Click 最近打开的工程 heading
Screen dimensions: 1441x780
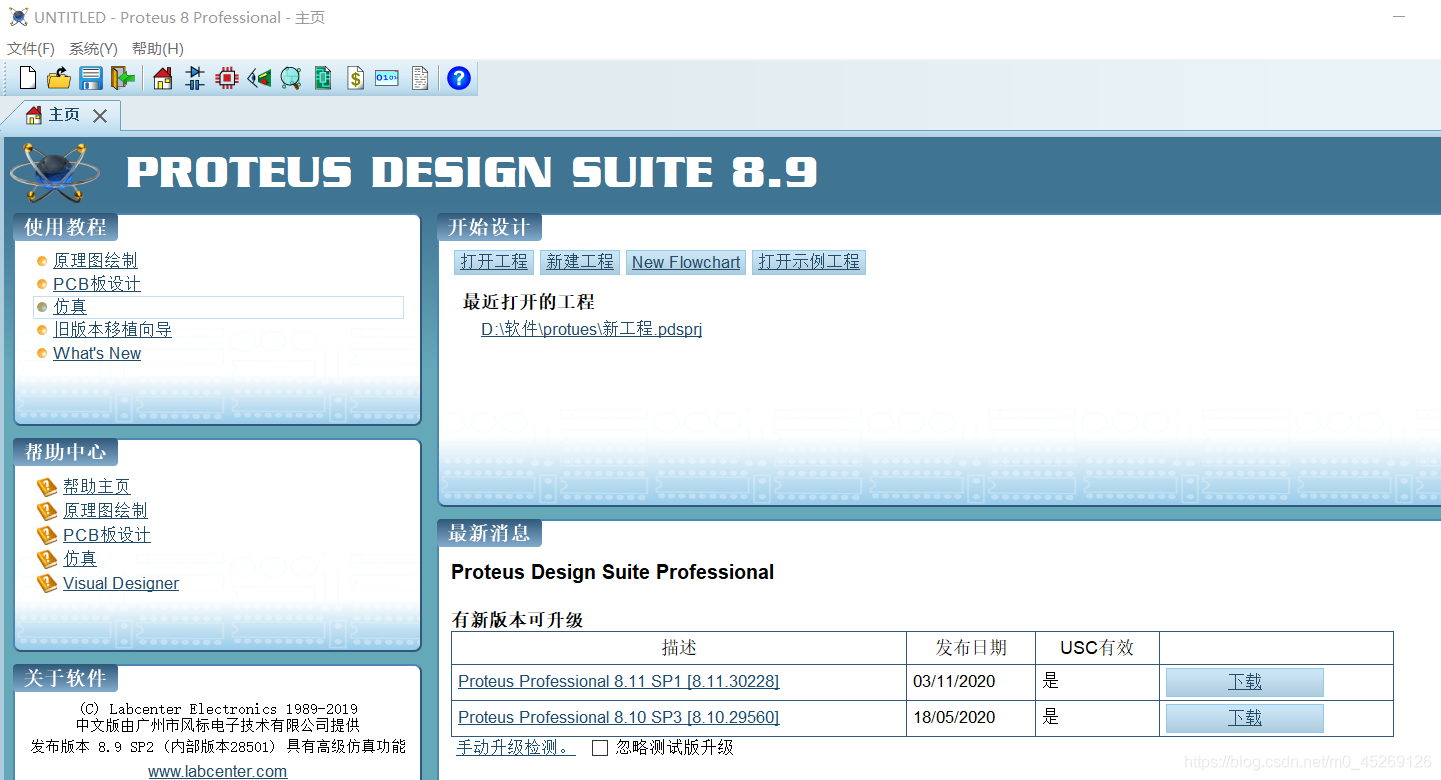[528, 301]
